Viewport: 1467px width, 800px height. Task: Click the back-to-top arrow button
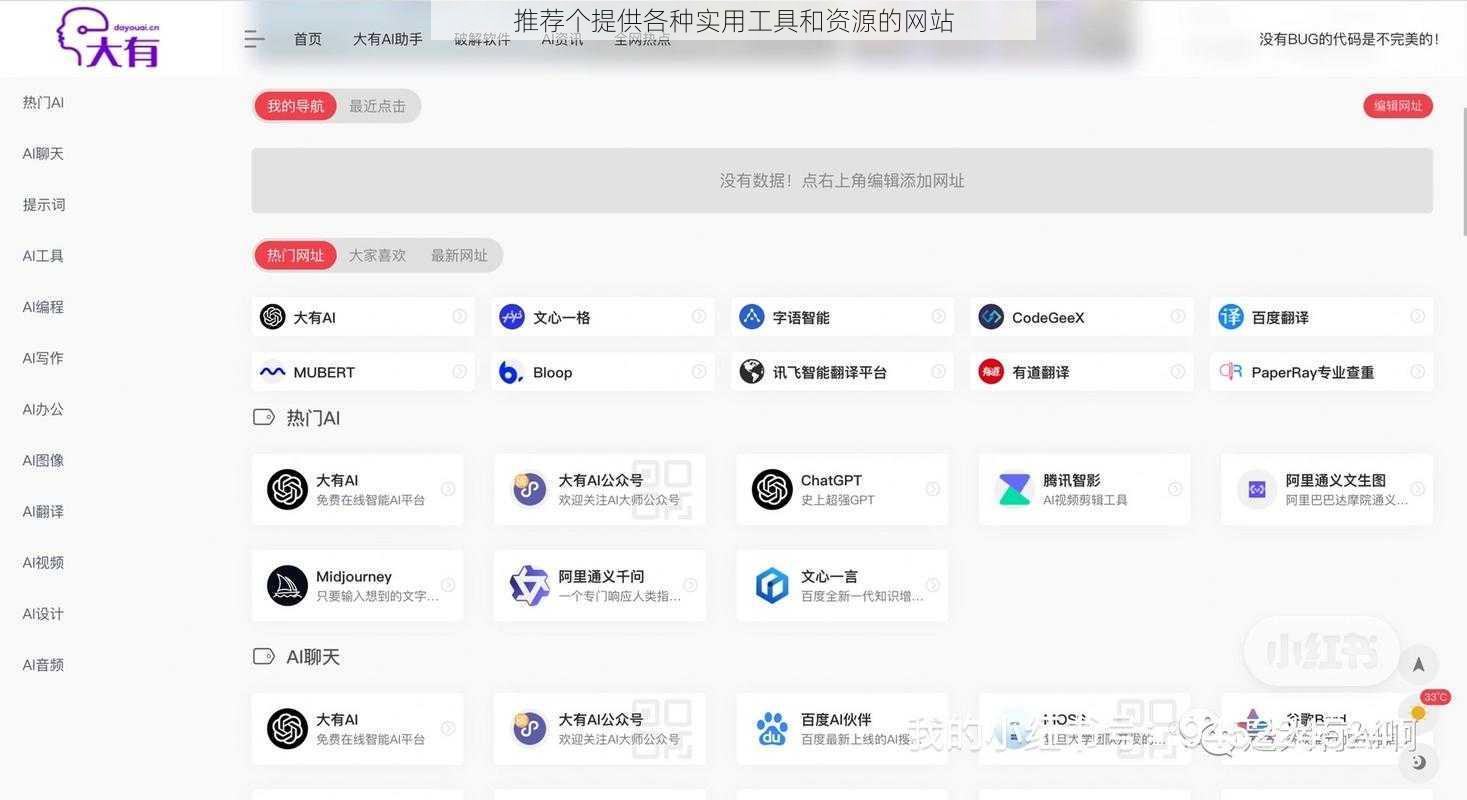click(x=1418, y=664)
